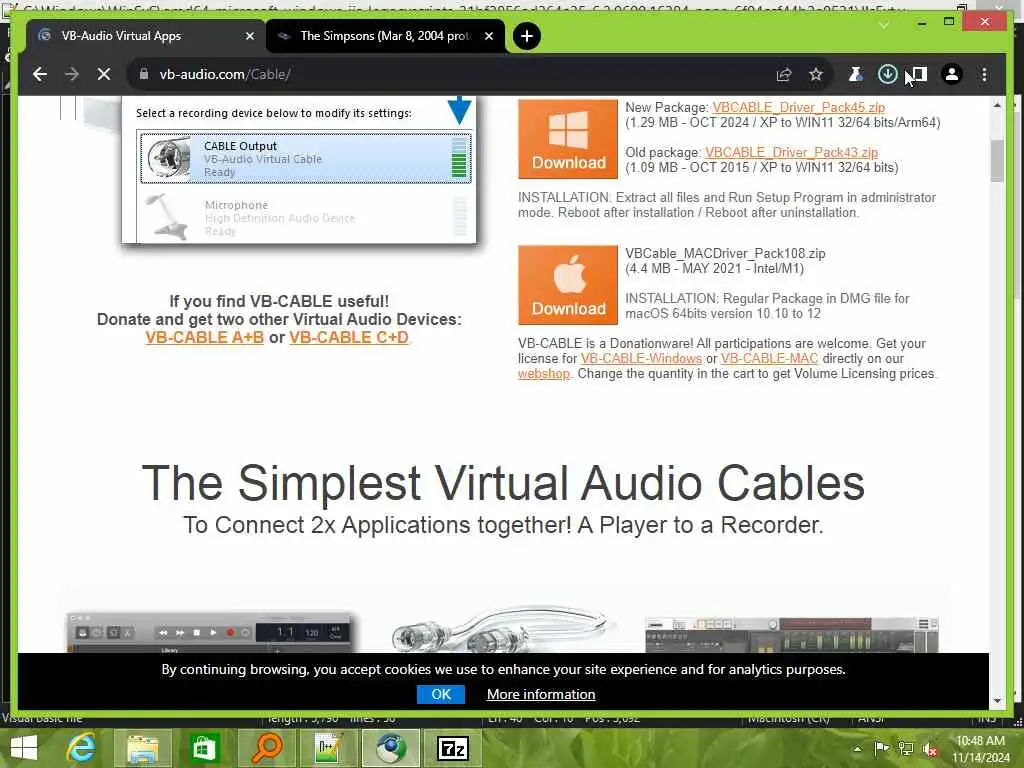Open the webshop link
The width and height of the screenshot is (1024, 768).
coord(543,374)
